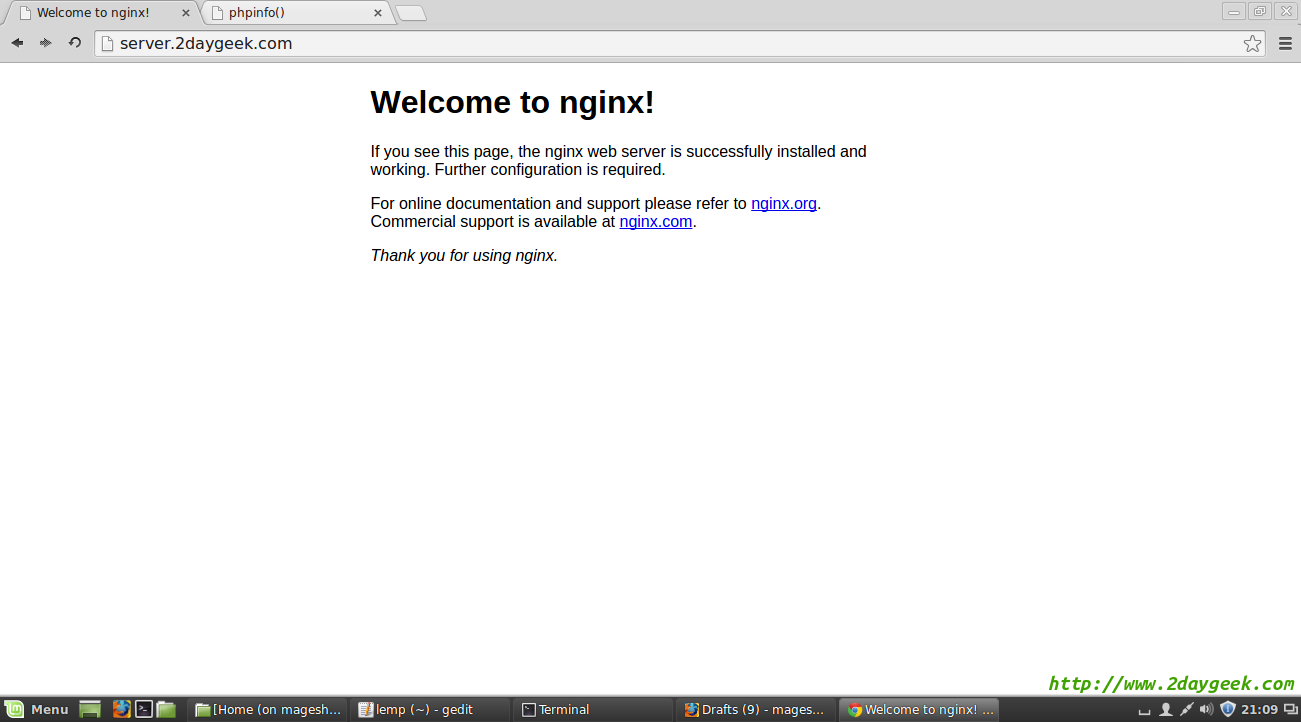Click the small tray icon left of the user icon

[x=1145, y=711]
